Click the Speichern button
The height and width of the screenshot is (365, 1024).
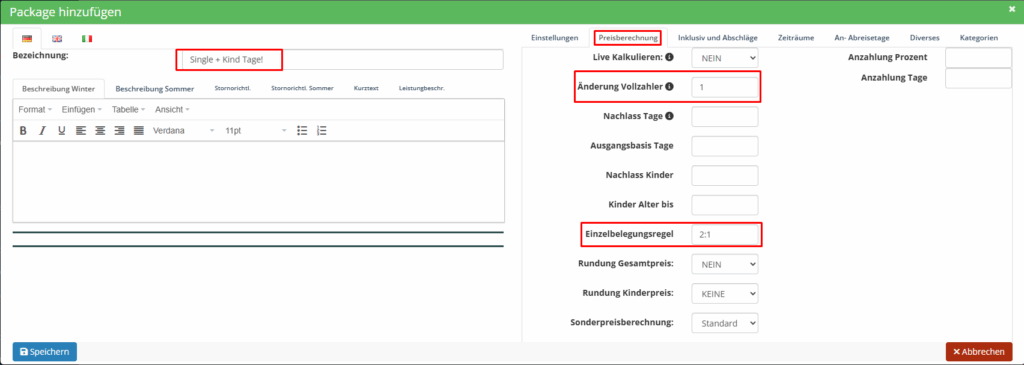[x=44, y=351]
